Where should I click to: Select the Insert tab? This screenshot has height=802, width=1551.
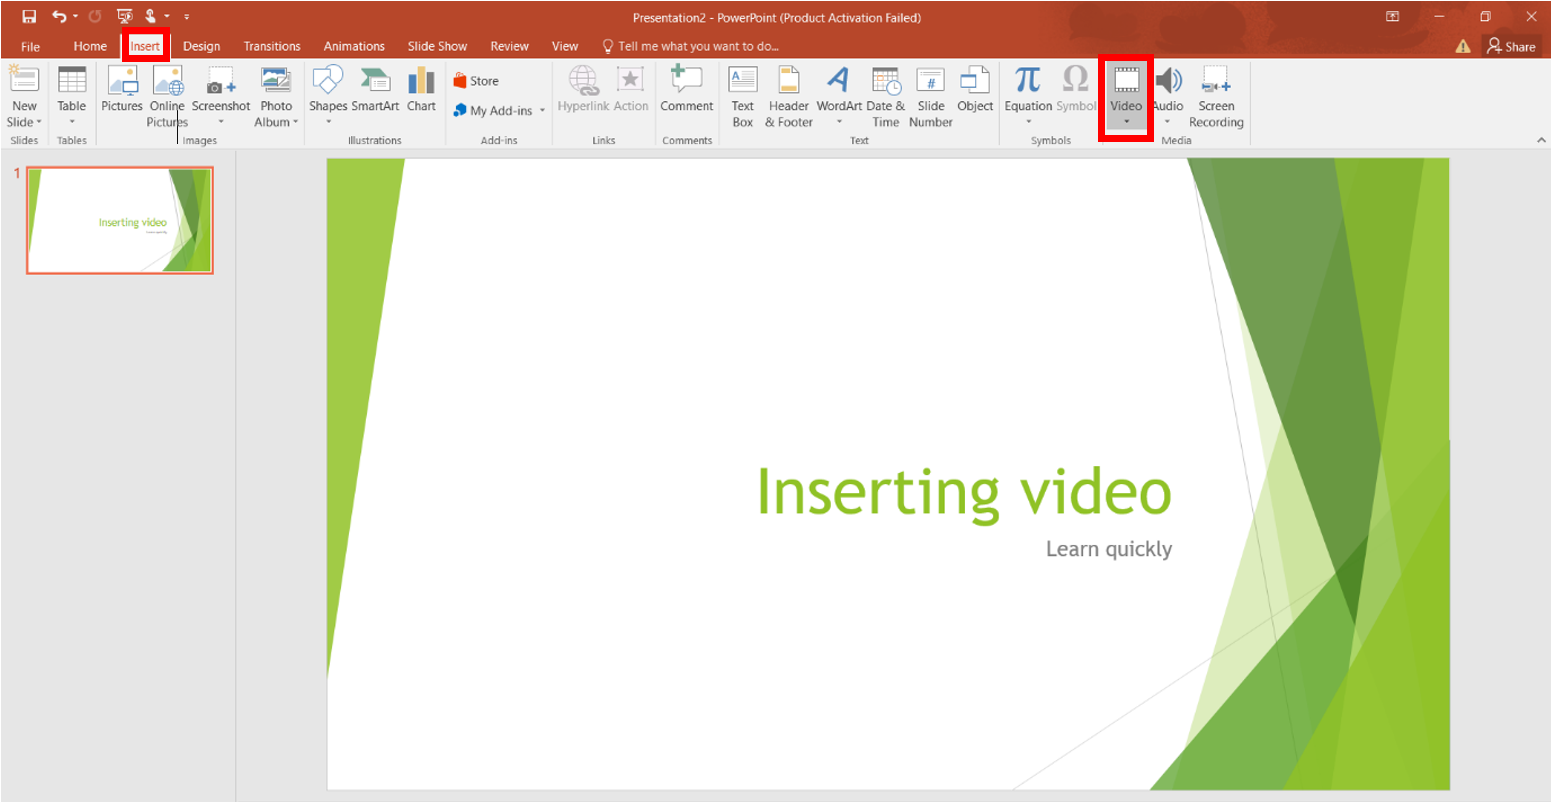coord(145,46)
